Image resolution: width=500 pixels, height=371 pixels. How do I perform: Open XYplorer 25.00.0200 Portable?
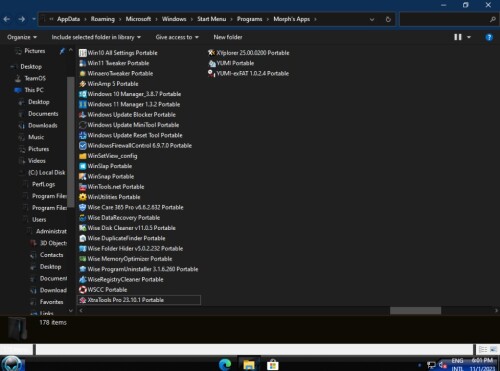point(249,53)
